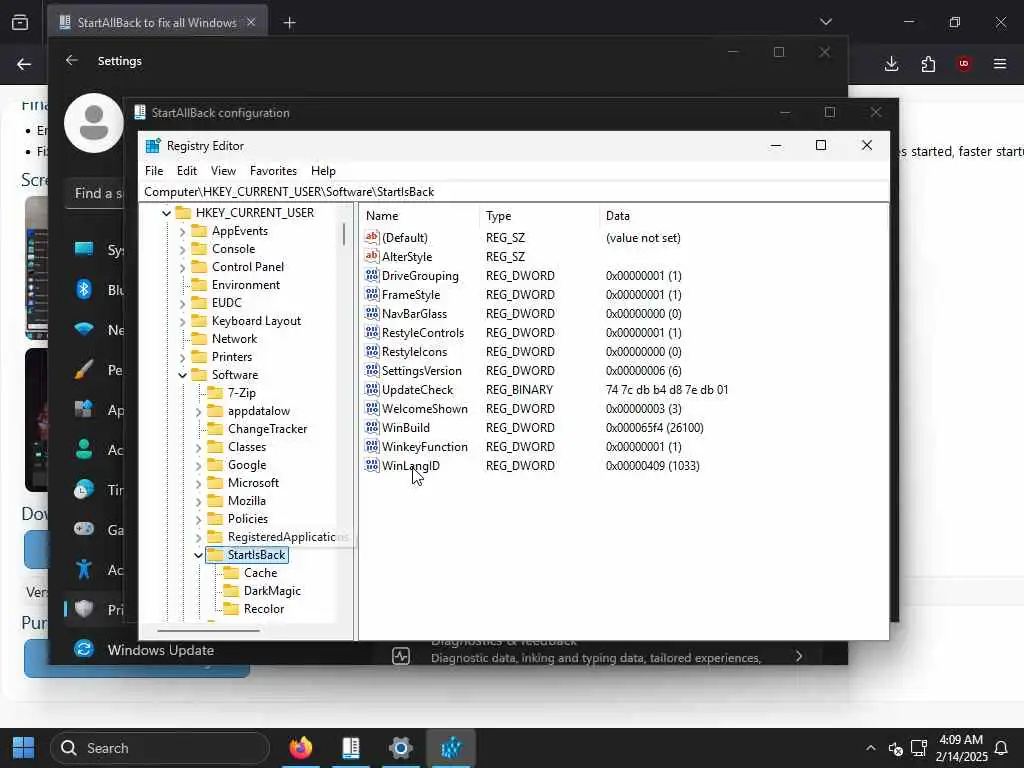Select the Mozilla key folder
The image size is (1024, 768).
point(247,501)
